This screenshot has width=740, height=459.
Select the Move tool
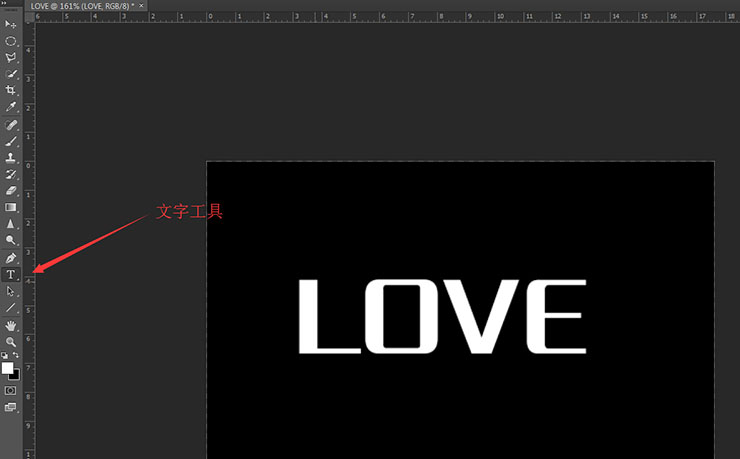pos(11,24)
